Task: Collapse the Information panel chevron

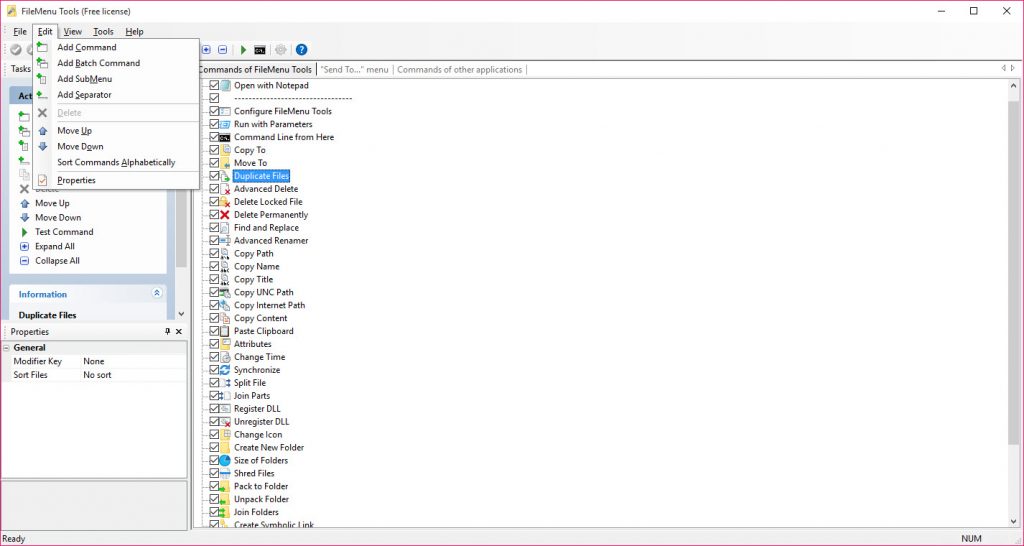Action: tap(157, 293)
